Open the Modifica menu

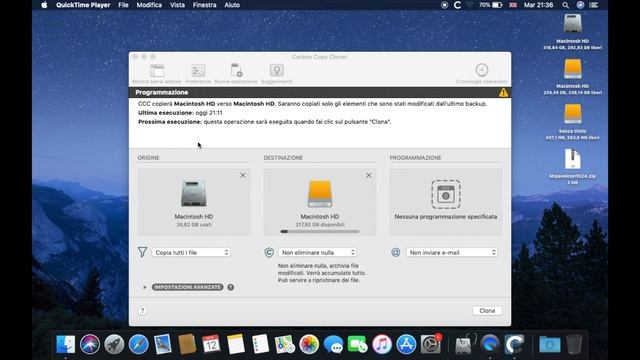149,5
